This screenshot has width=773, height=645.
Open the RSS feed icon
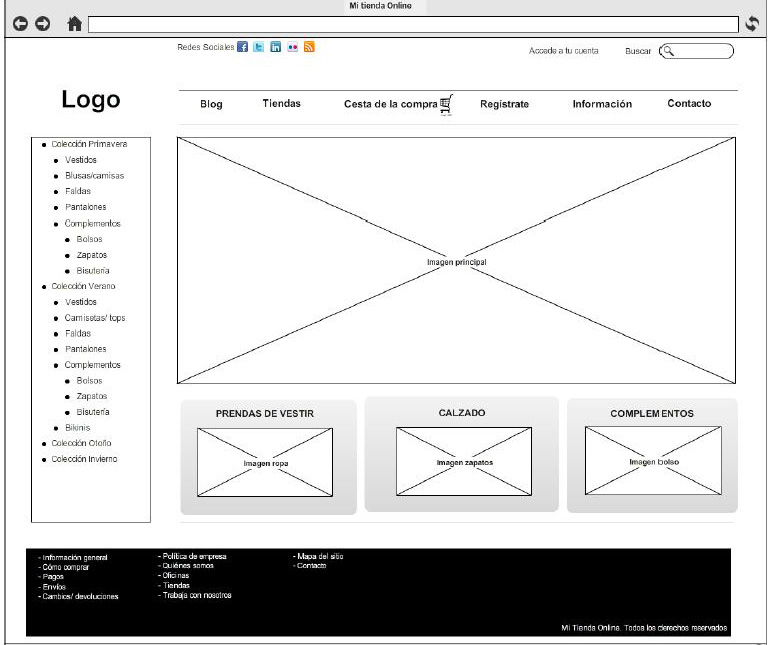click(x=309, y=47)
